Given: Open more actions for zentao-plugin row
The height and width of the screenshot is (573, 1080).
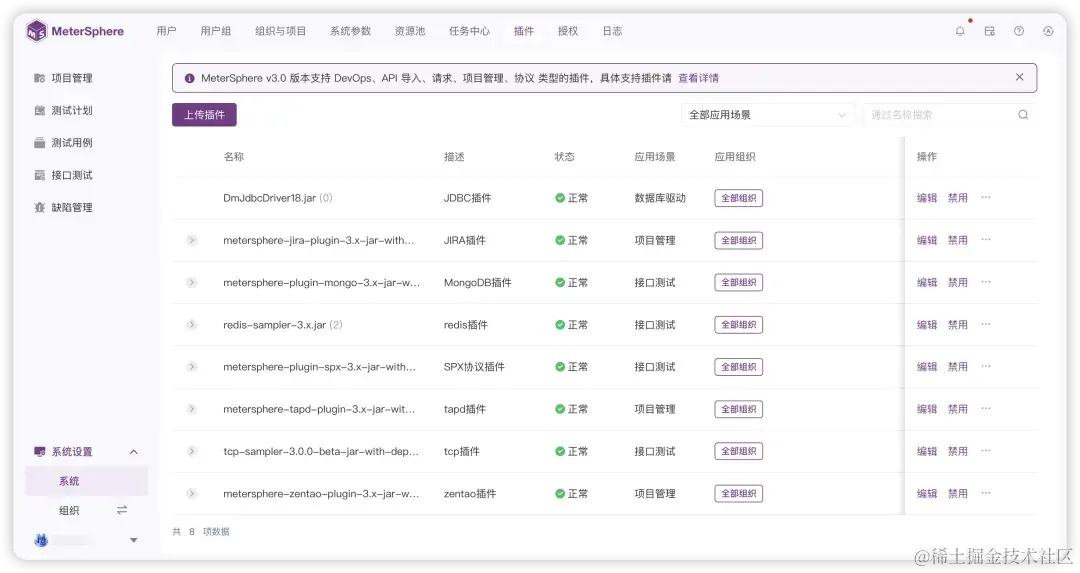Looking at the screenshot, I should (x=986, y=493).
